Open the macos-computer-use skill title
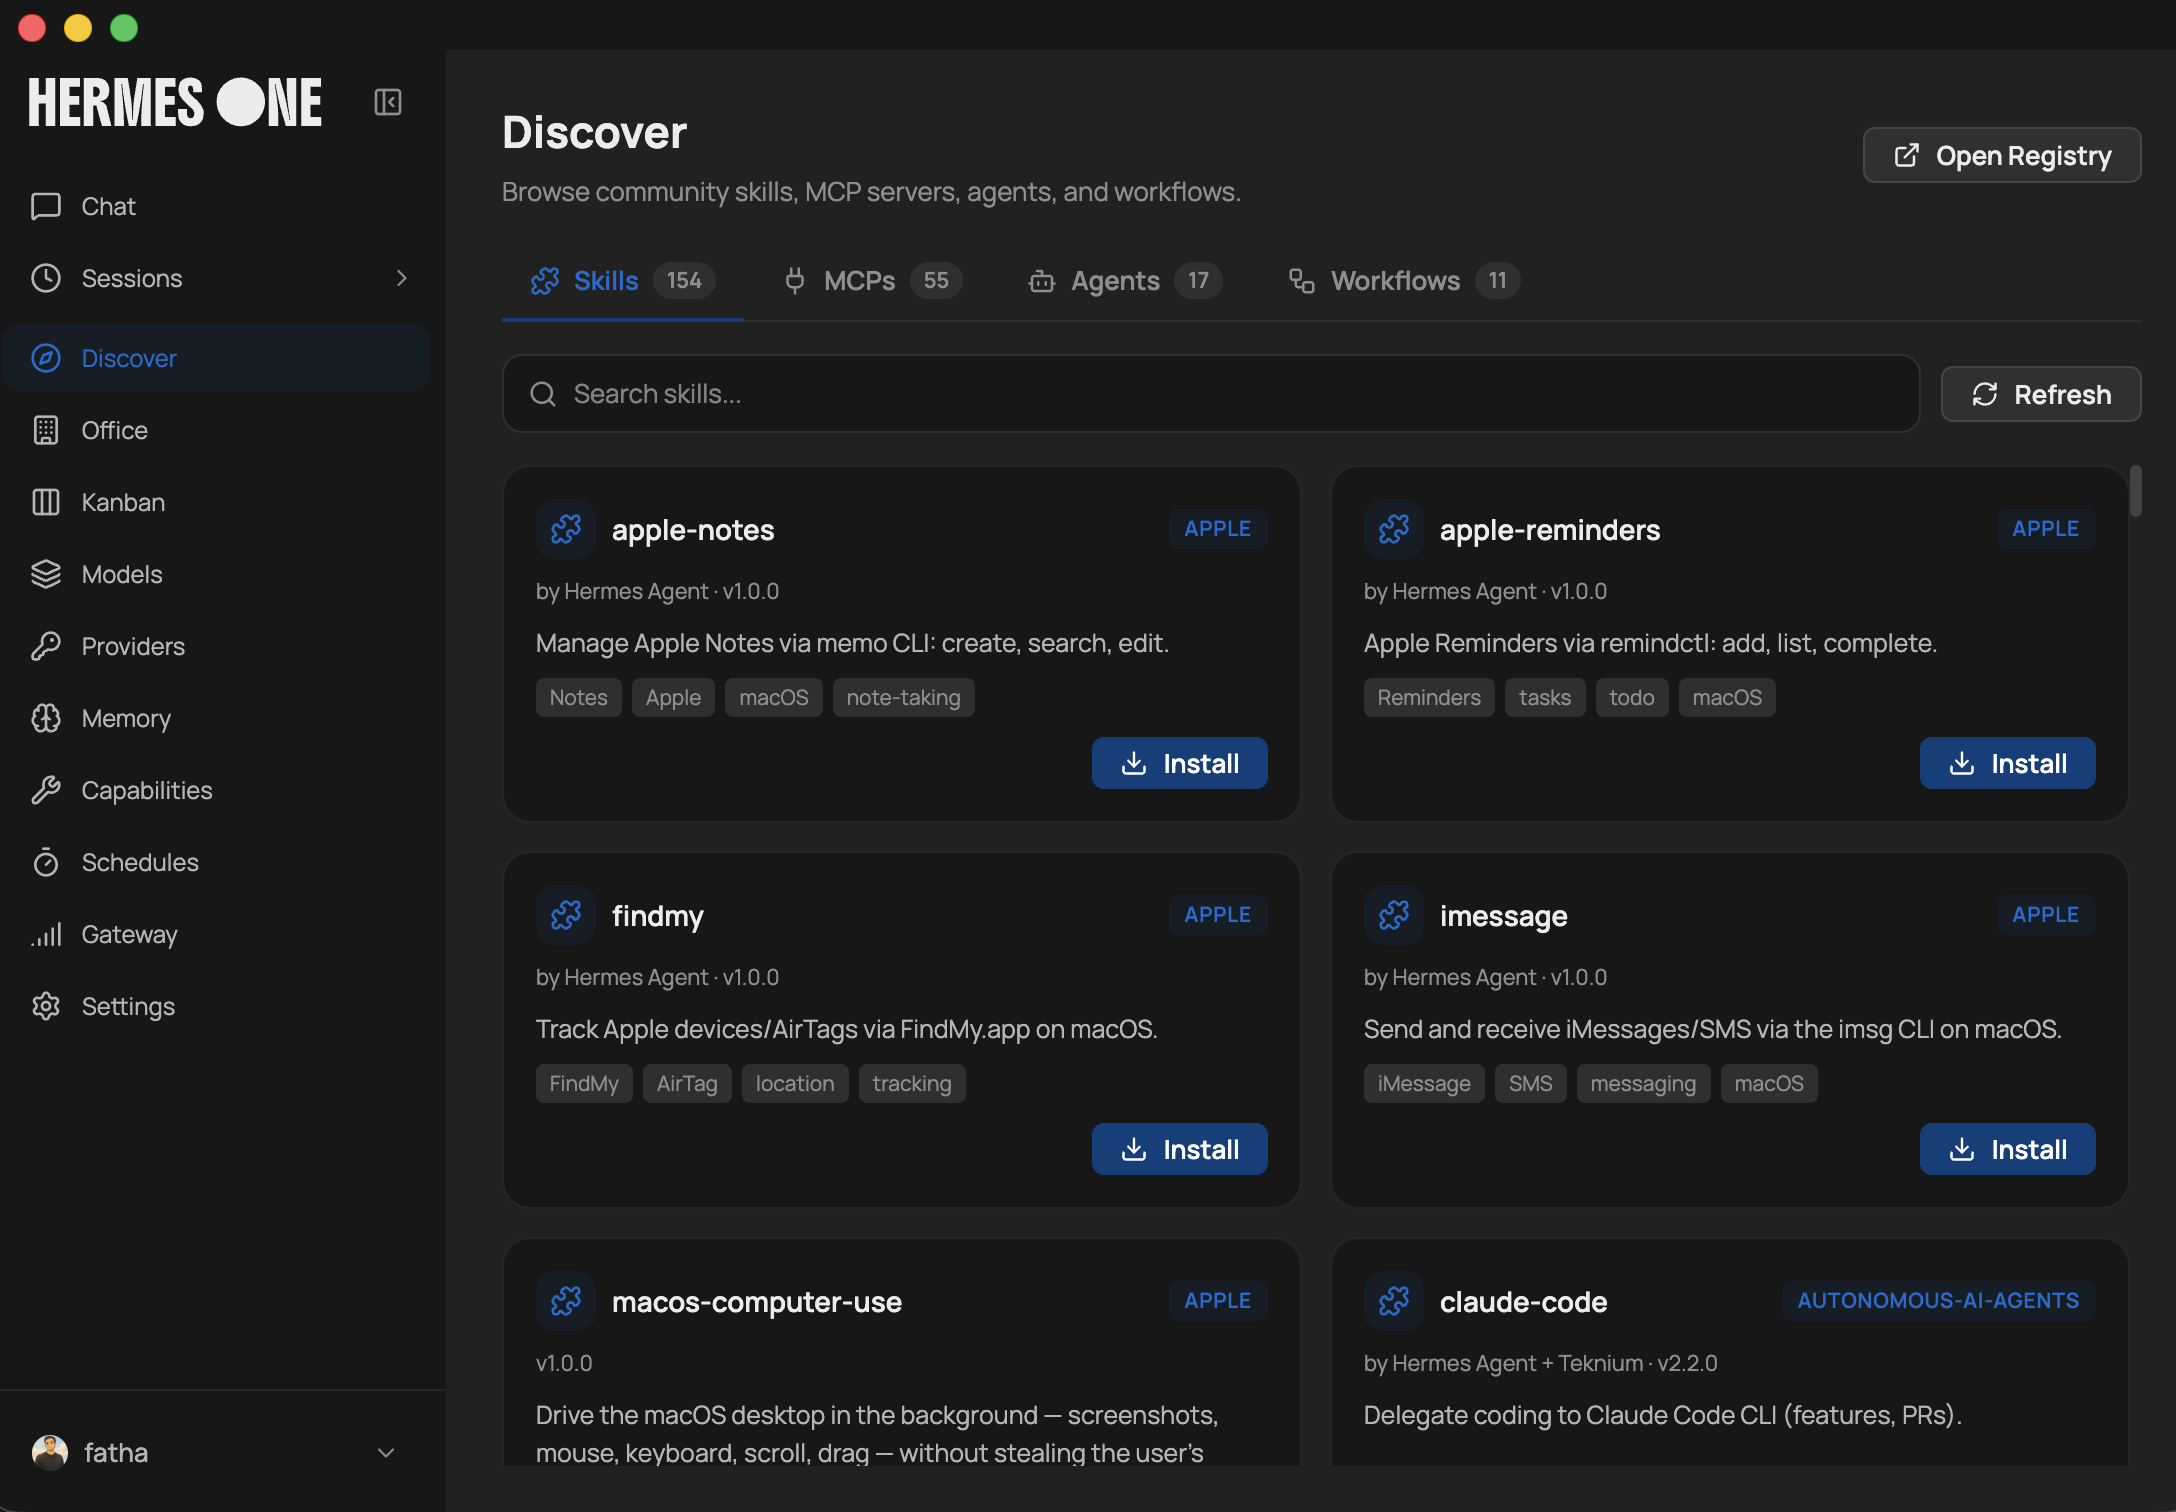Screen dimensions: 2176x1512 pos(757,1302)
